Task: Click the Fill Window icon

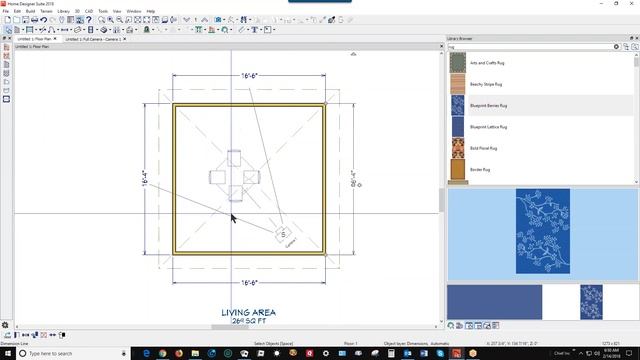Action: pos(138,20)
